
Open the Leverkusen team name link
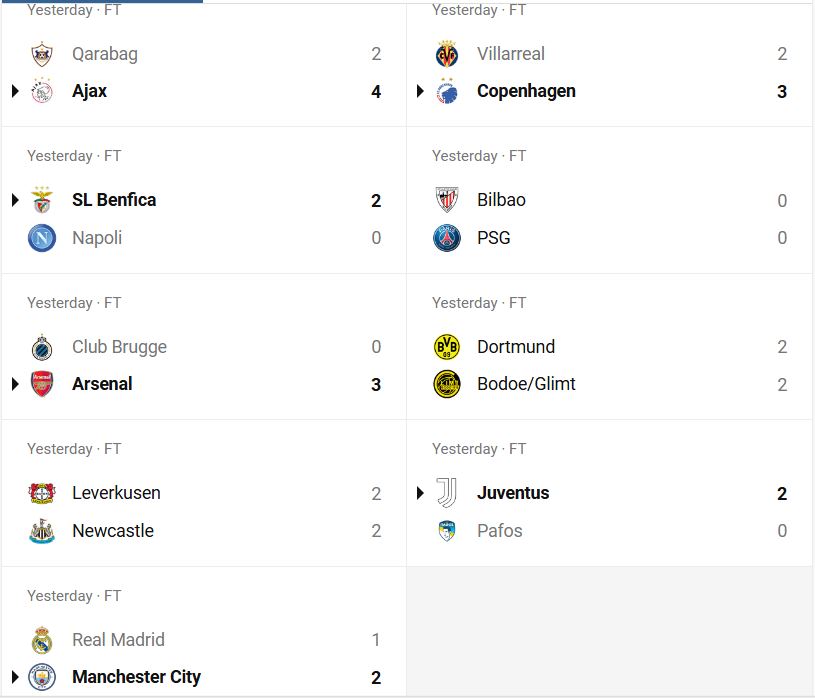[x=116, y=493]
